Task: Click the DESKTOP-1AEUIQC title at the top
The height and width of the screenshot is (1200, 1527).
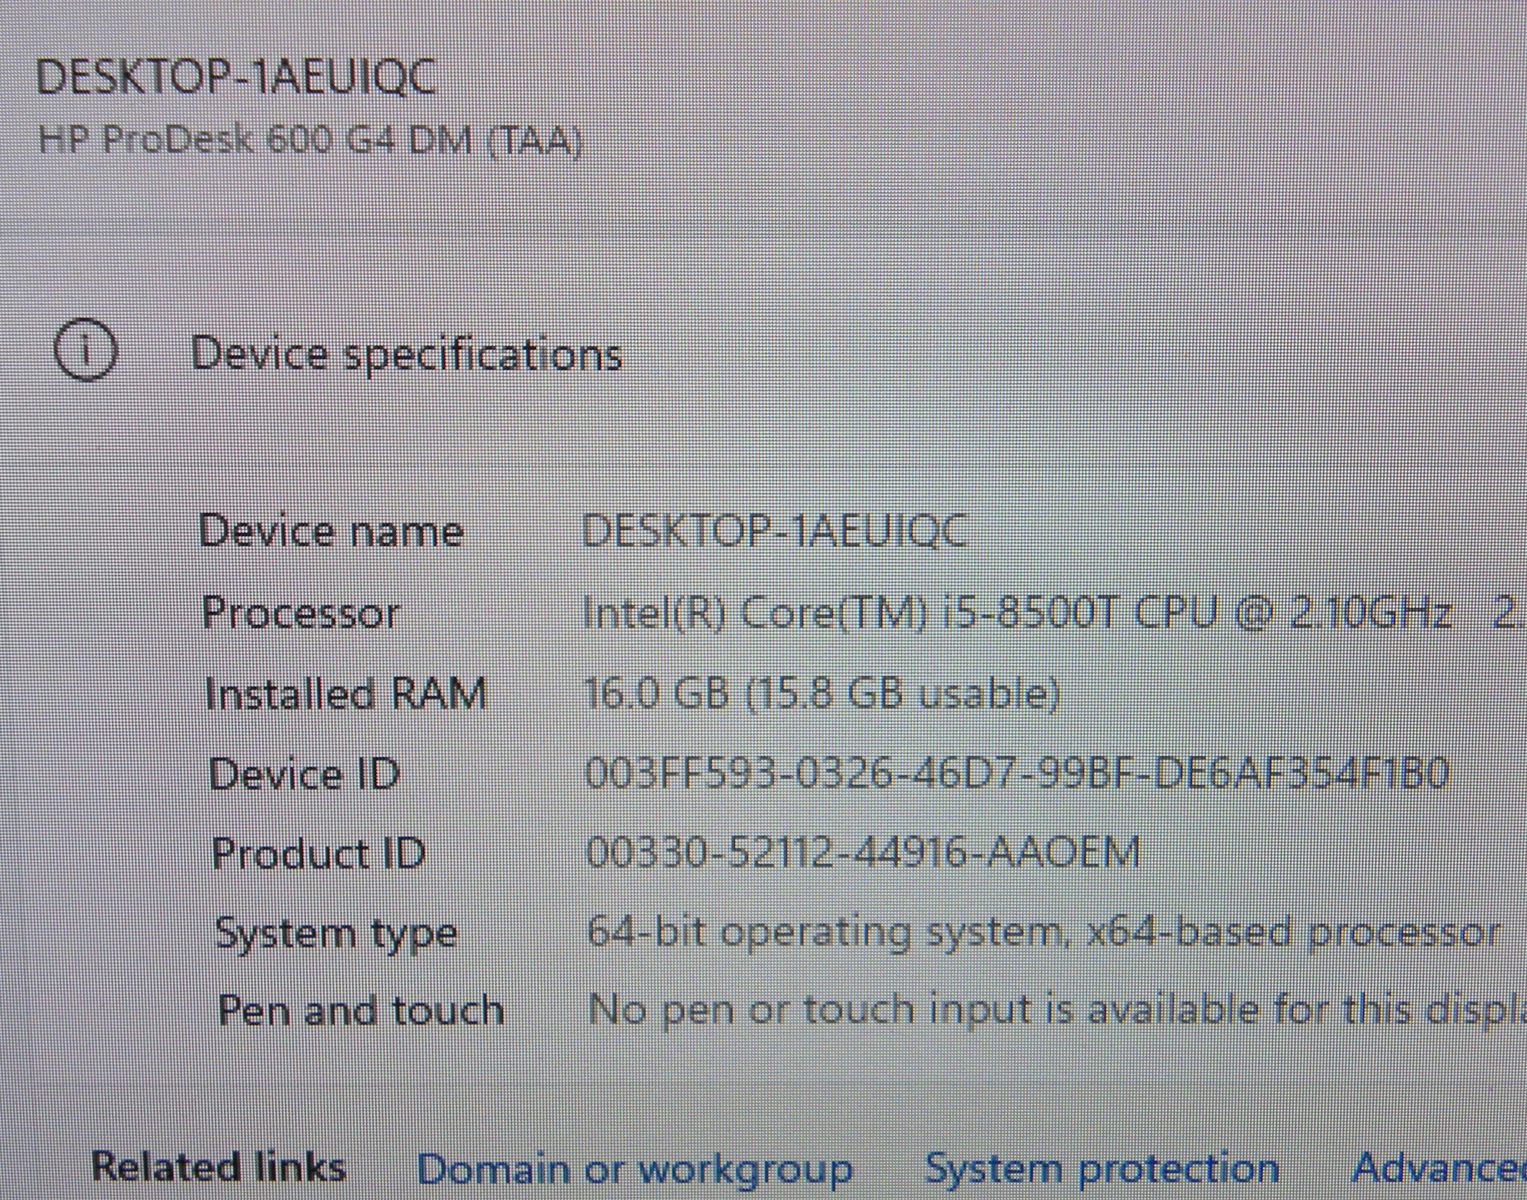Action: 236,77
